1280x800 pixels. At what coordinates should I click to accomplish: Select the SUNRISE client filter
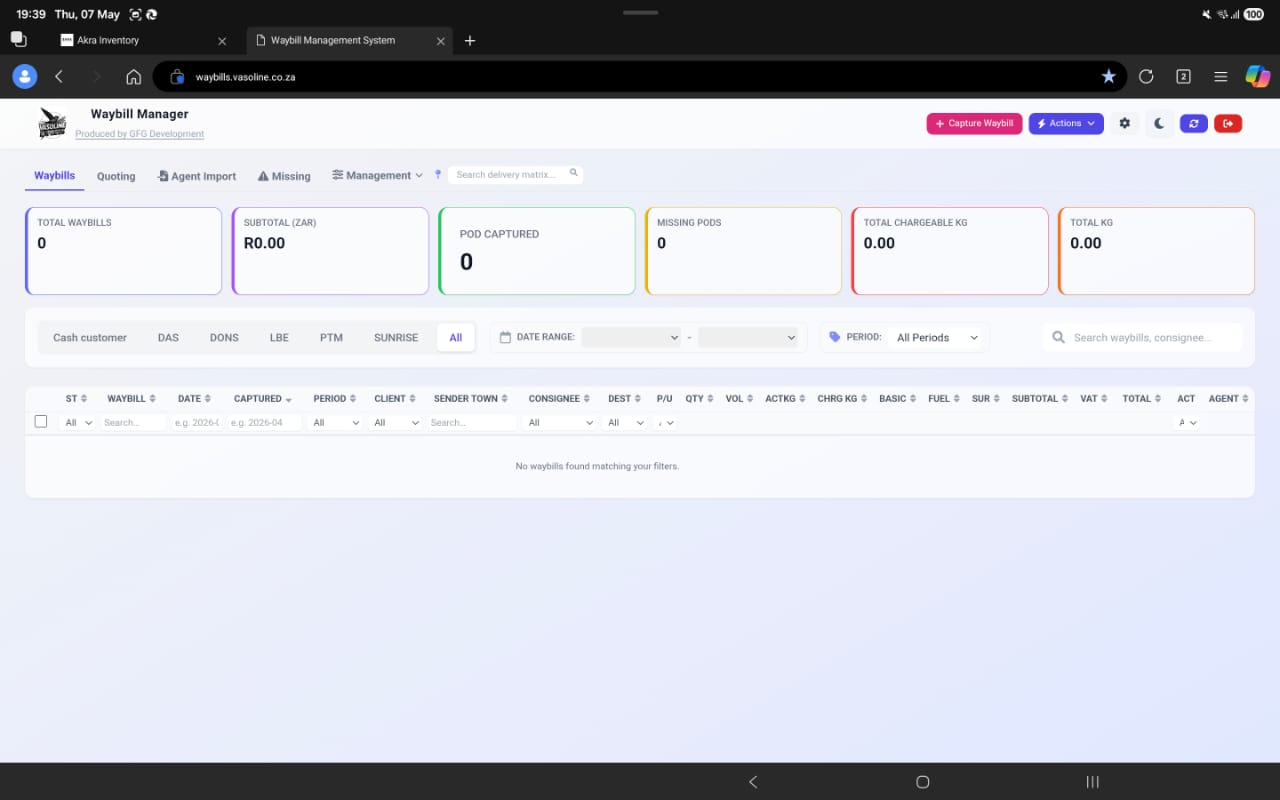396,337
